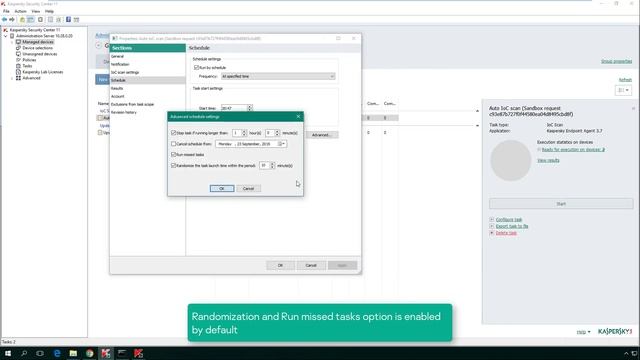640x360 pixels.
Task: Open the Help menu
Action: 49,11
